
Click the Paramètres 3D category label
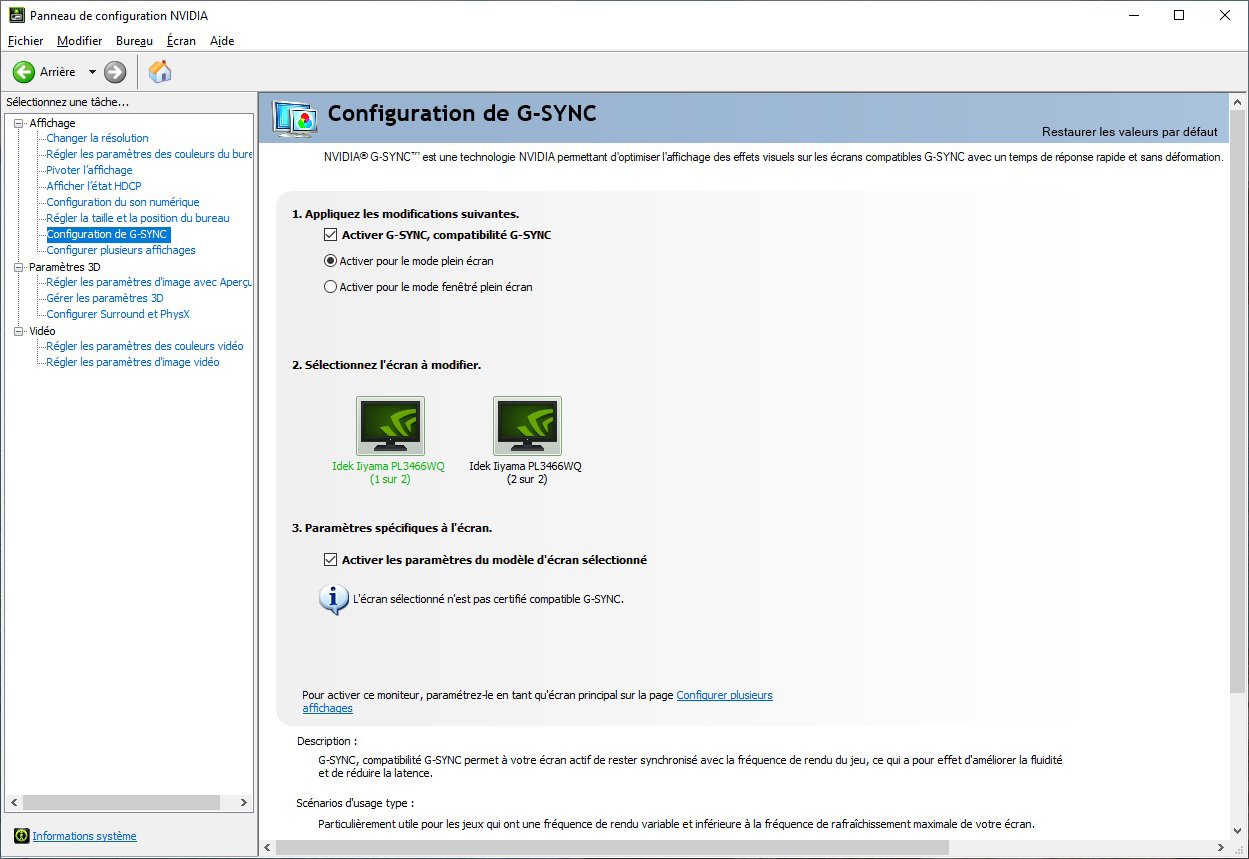pos(65,267)
